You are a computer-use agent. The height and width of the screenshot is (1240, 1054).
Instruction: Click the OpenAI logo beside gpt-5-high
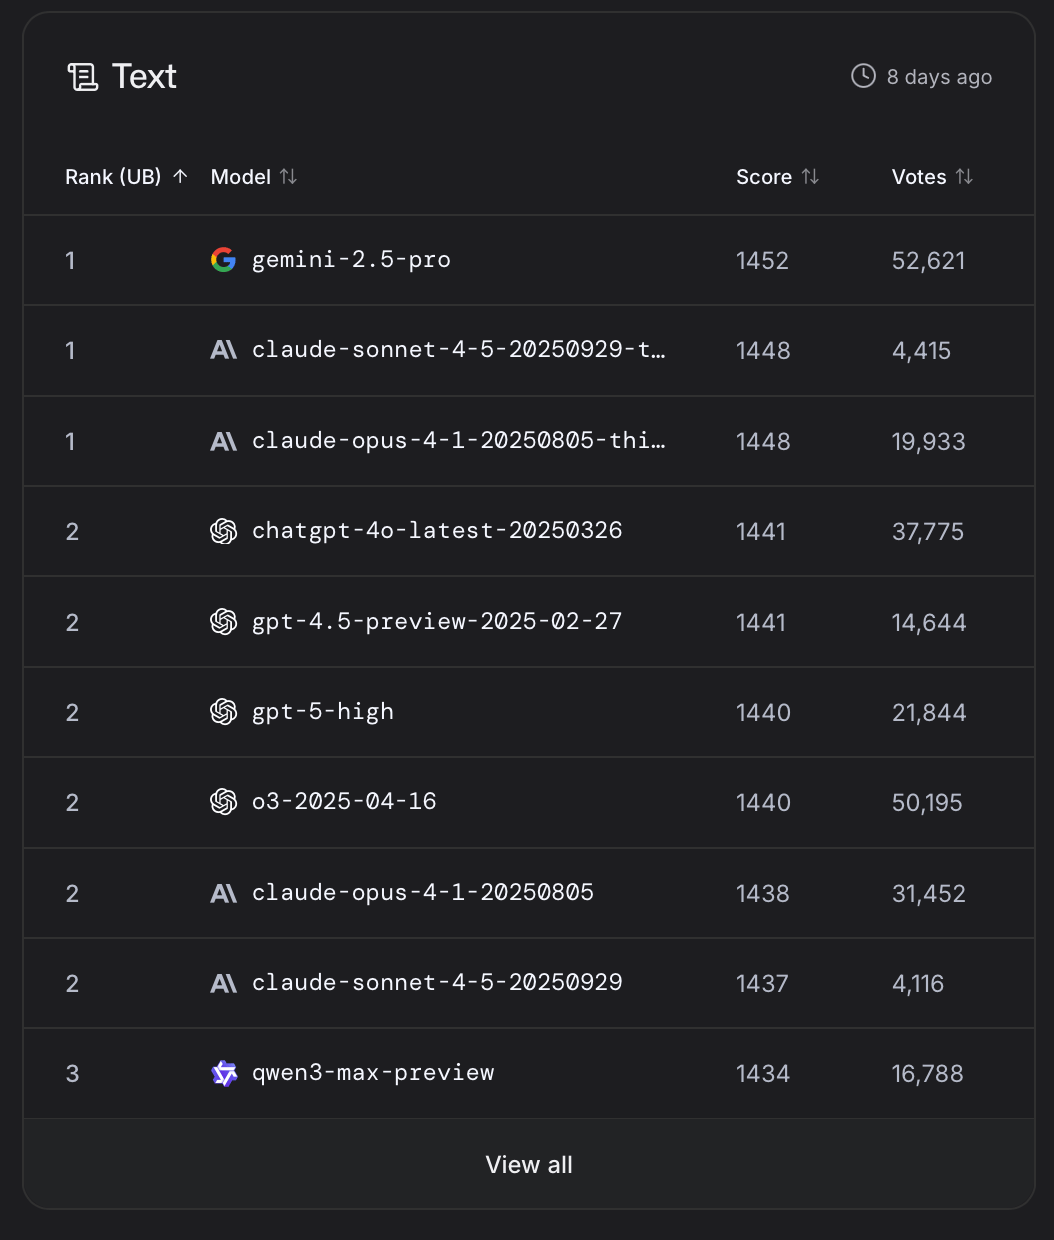[223, 712]
